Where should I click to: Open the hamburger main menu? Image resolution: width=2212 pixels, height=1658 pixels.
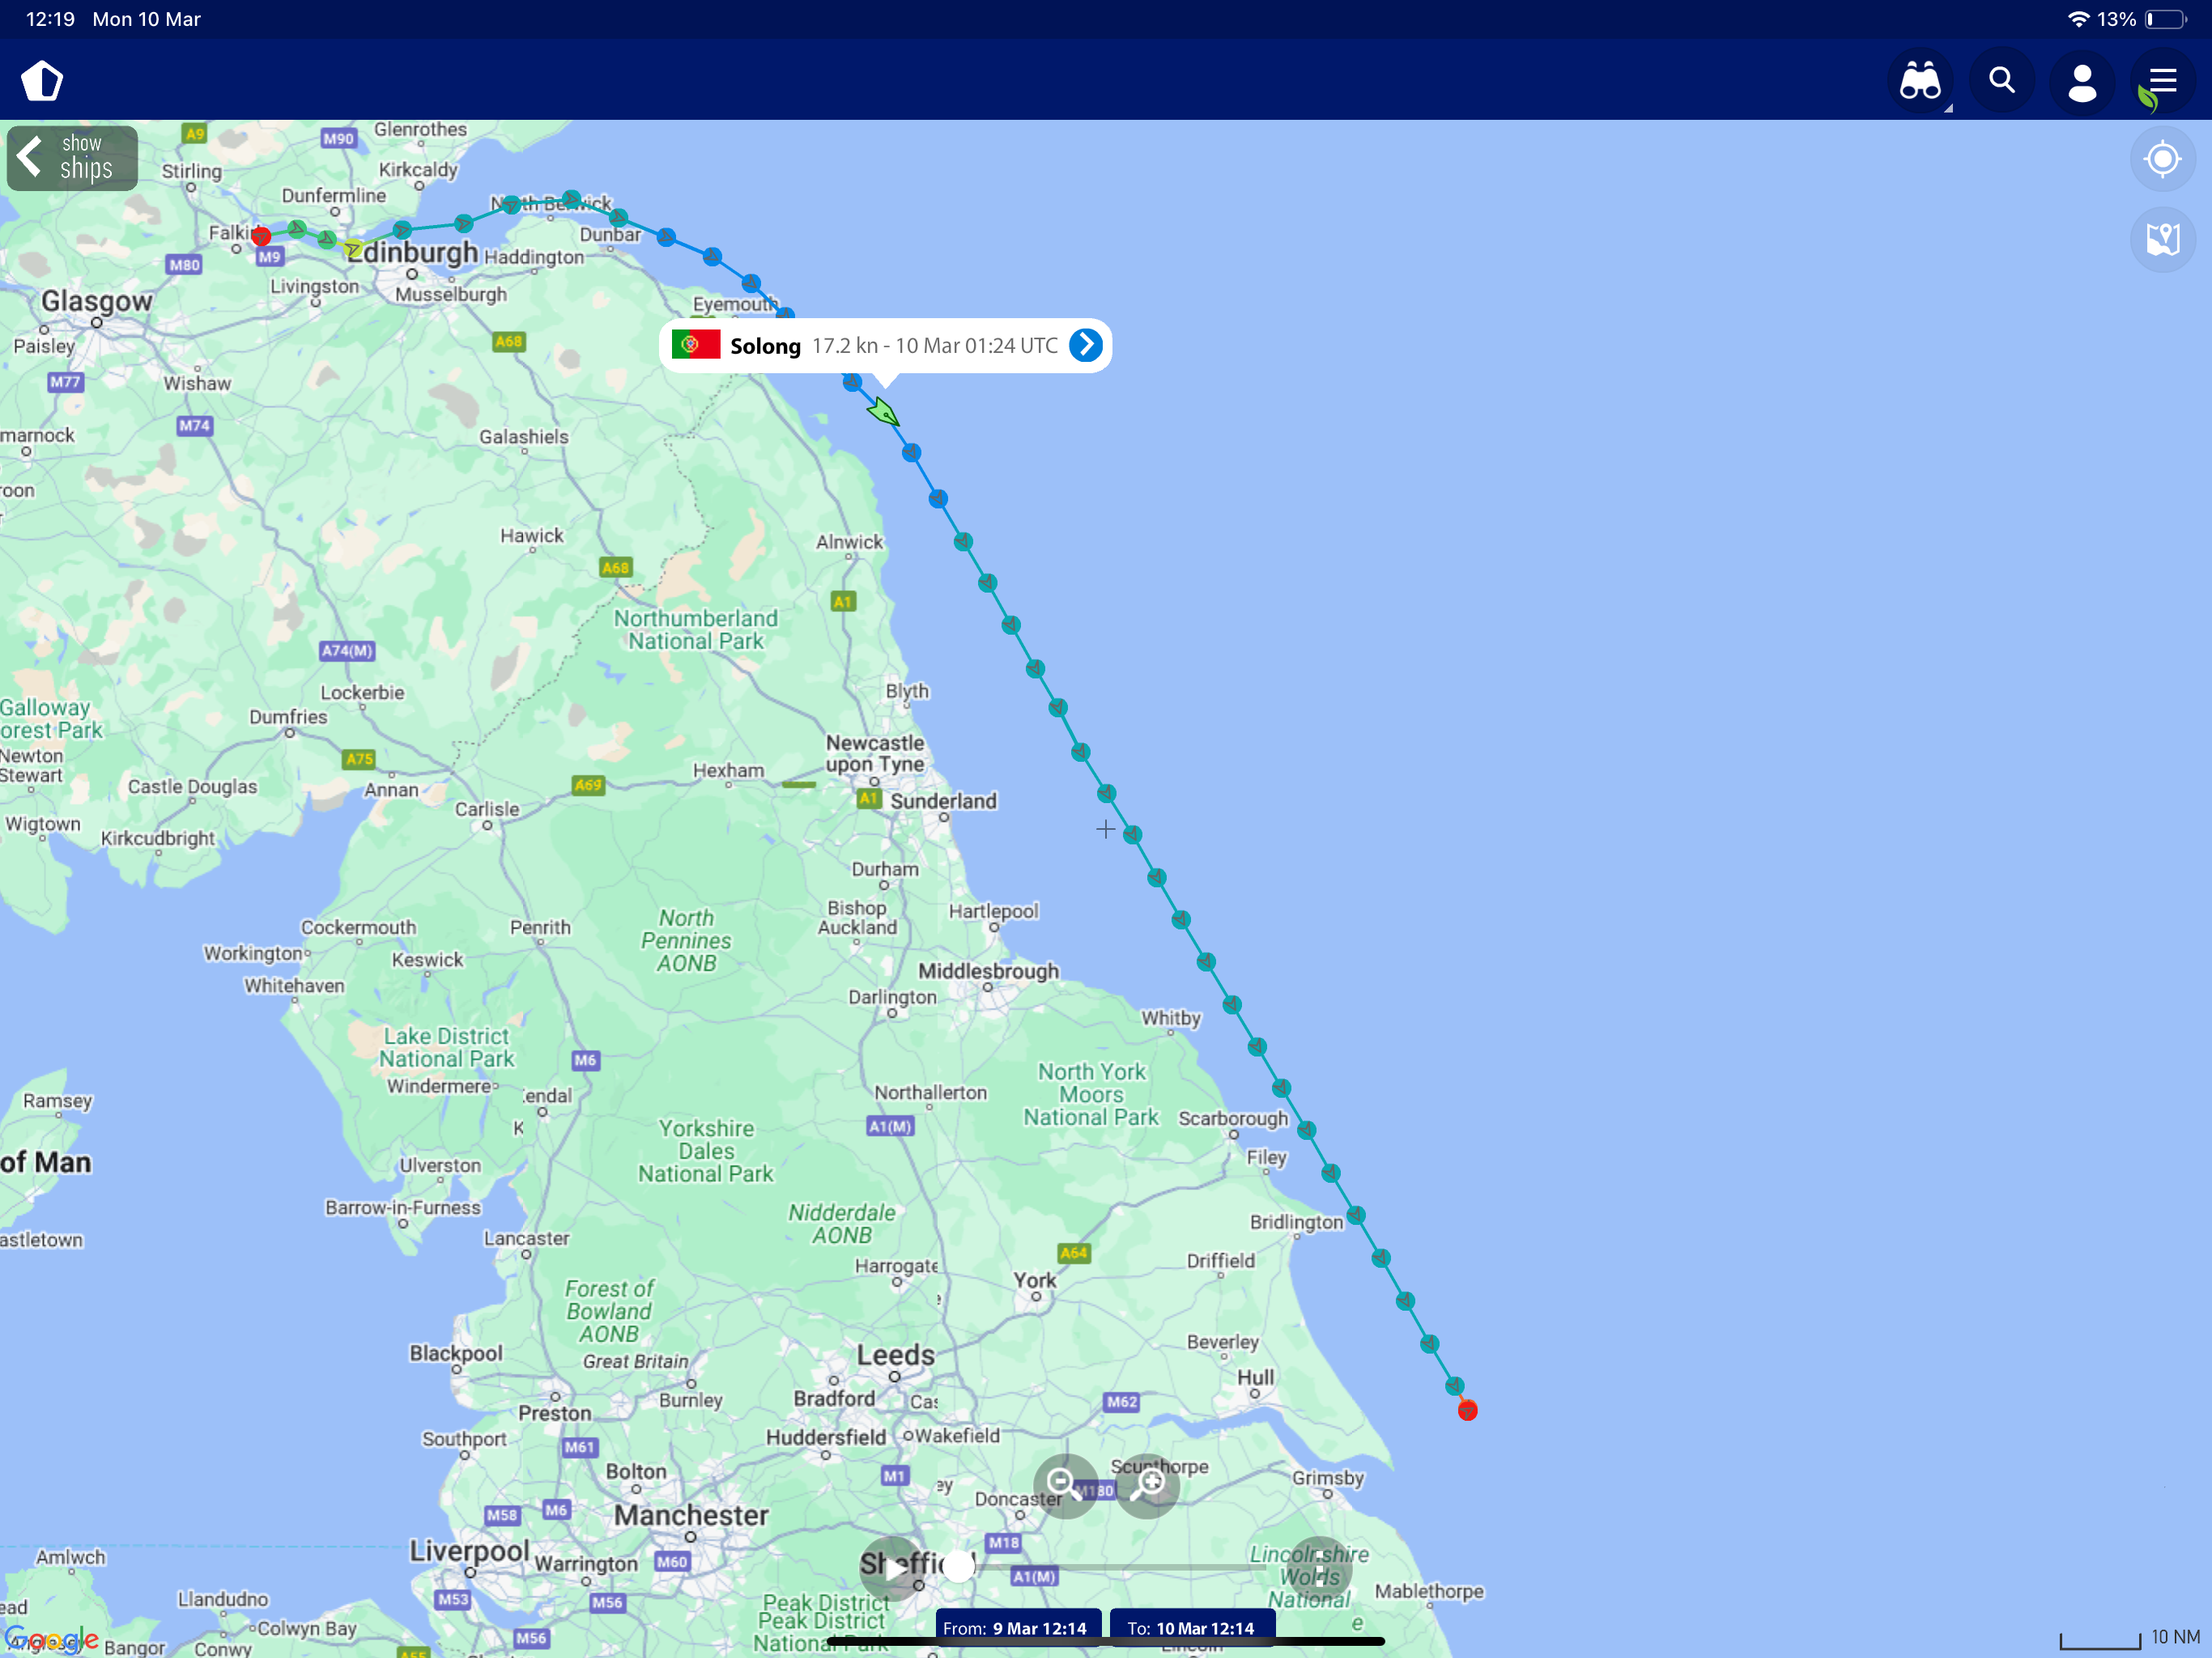2163,81
